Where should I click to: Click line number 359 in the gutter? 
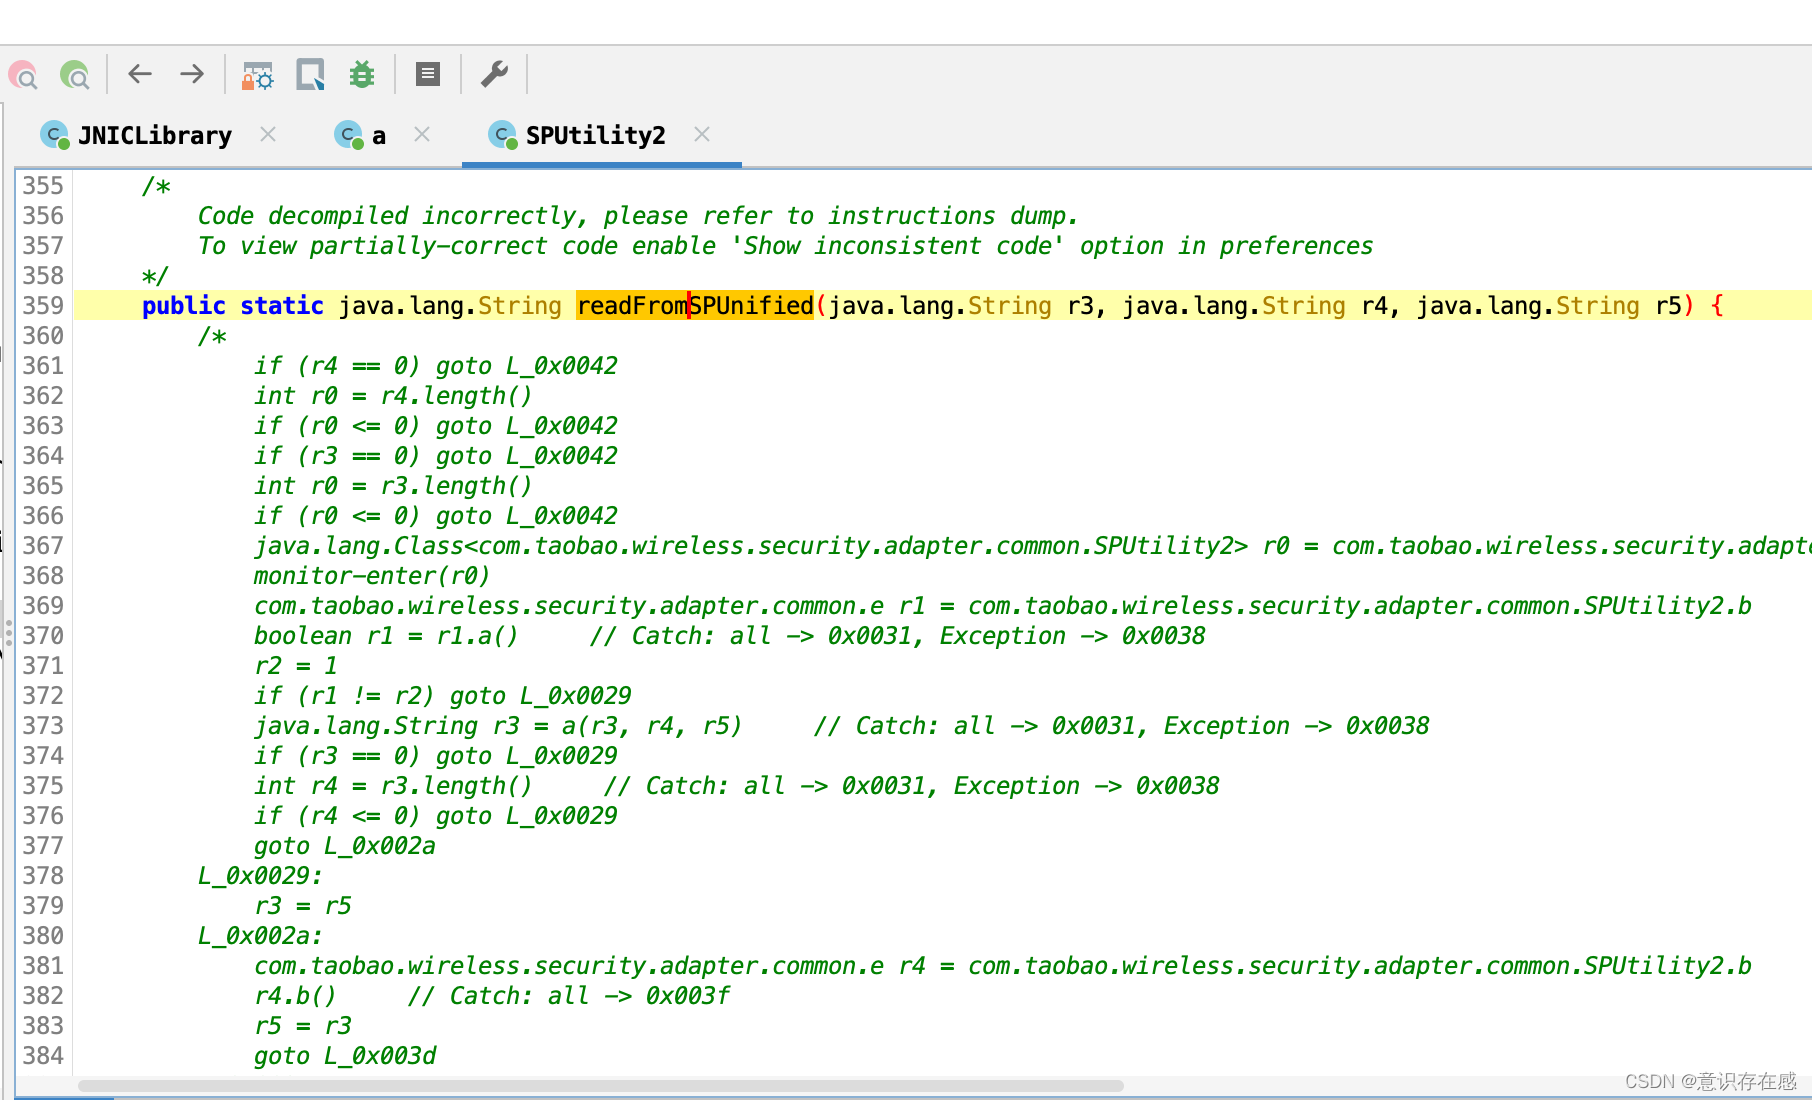click(43, 306)
